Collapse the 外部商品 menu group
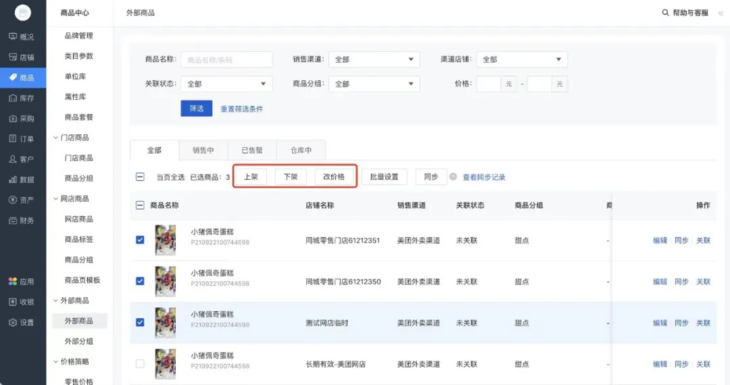Viewport: 730px width, 385px height. 55,301
